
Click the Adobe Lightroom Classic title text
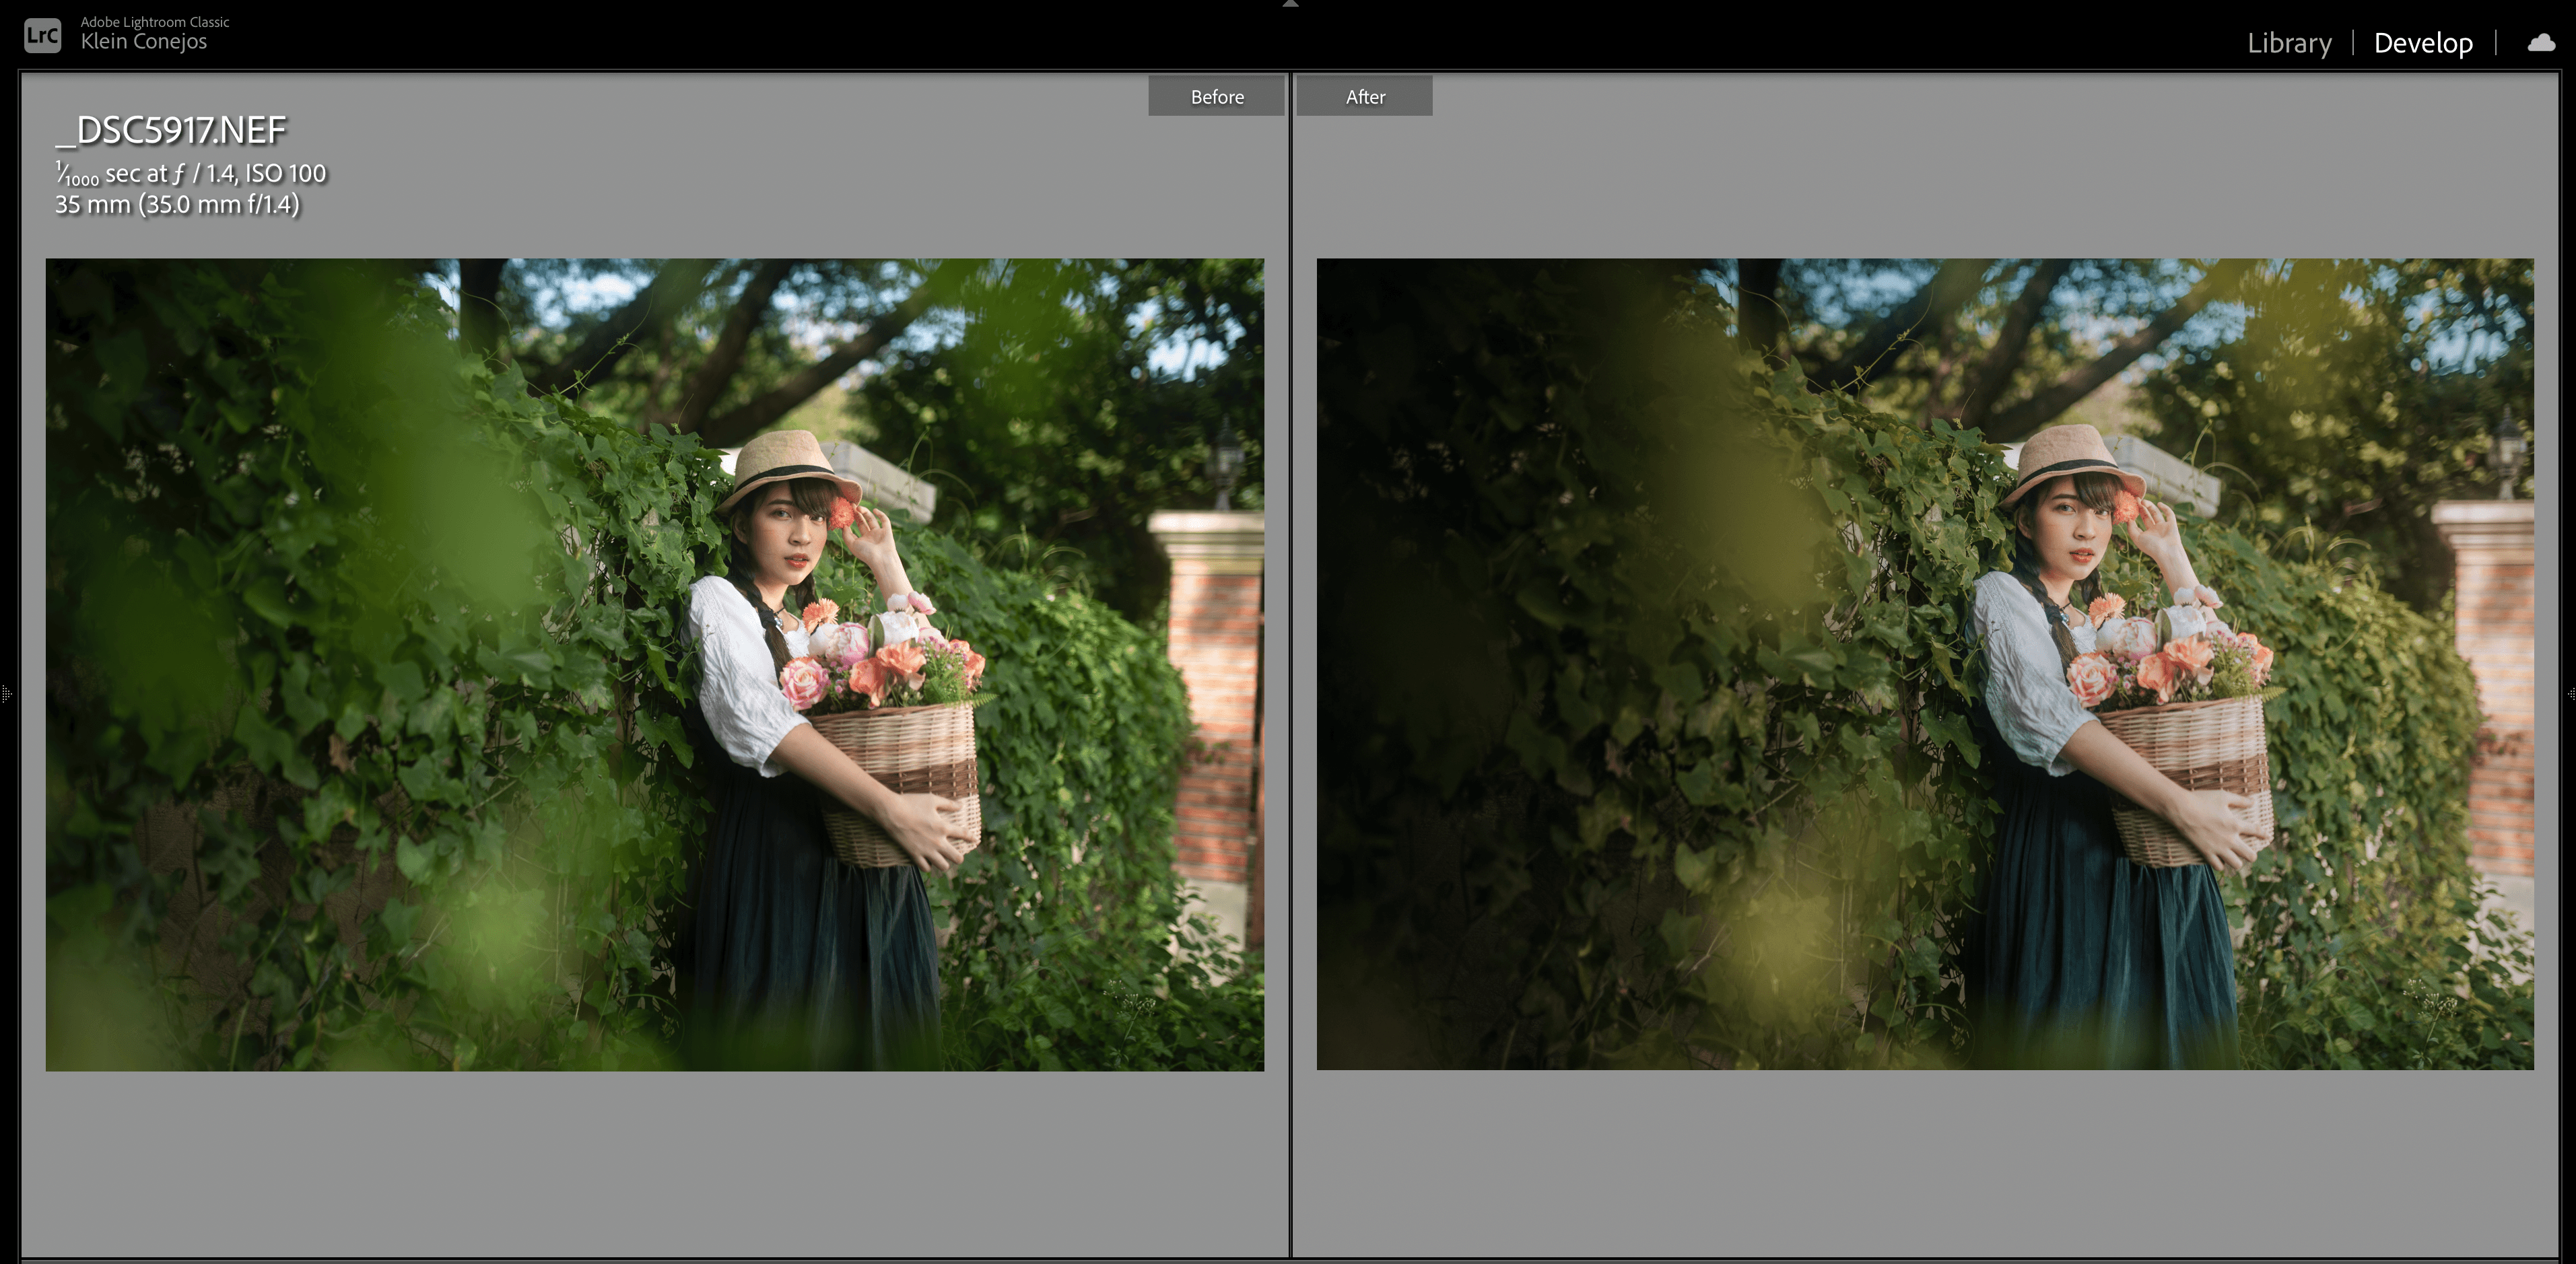(x=154, y=21)
